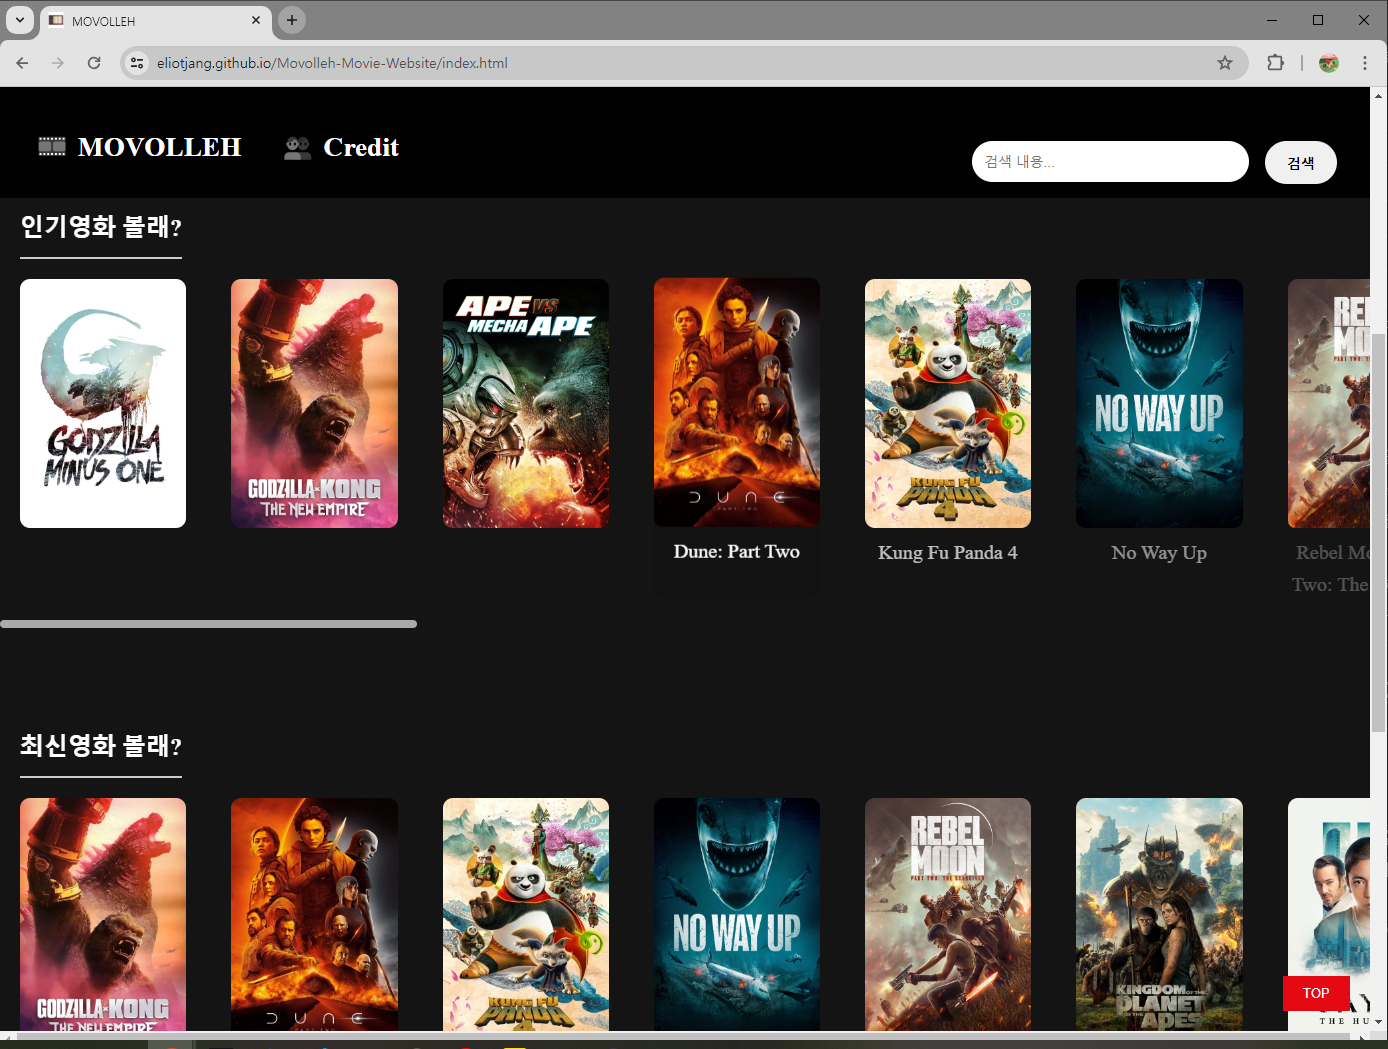Image resolution: width=1388 pixels, height=1049 pixels.
Task: Open Kung Fu Panda 4 poster in popular row
Action: coord(948,403)
